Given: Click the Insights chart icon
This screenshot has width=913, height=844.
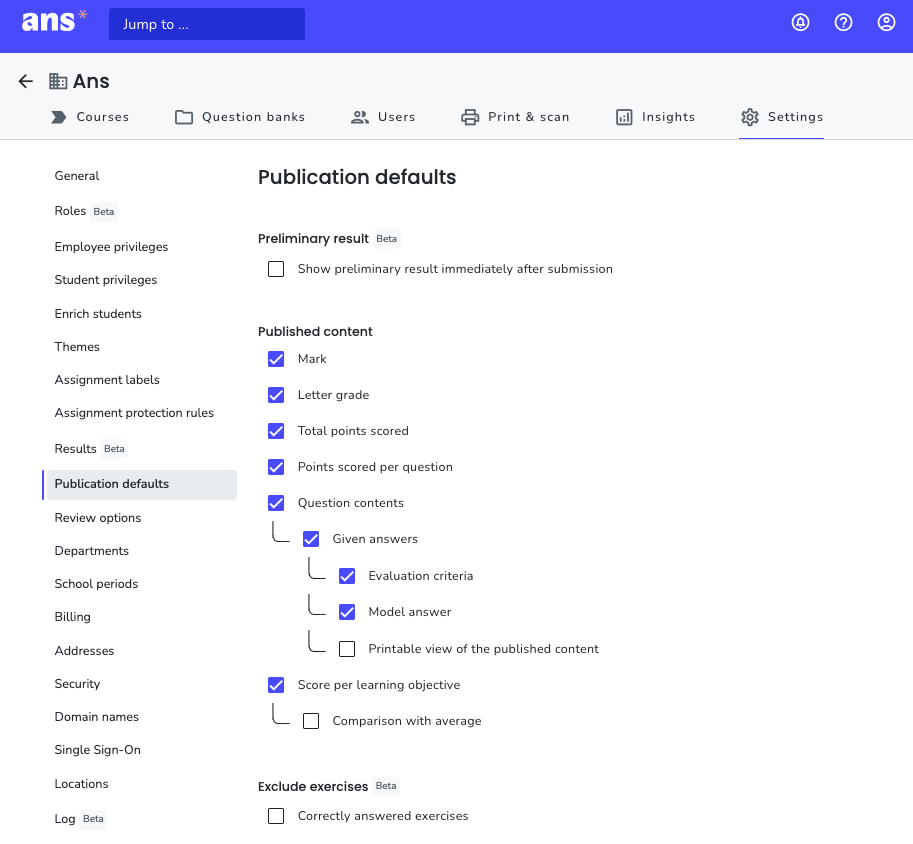Looking at the screenshot, I should 624,117.
